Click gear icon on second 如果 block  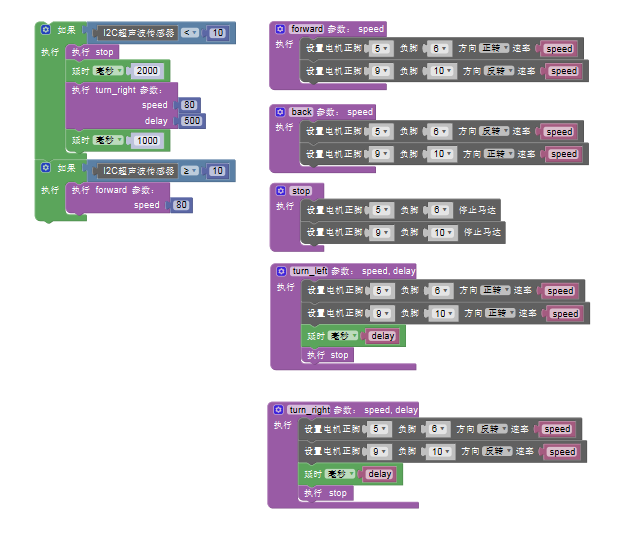click(45, 169)
